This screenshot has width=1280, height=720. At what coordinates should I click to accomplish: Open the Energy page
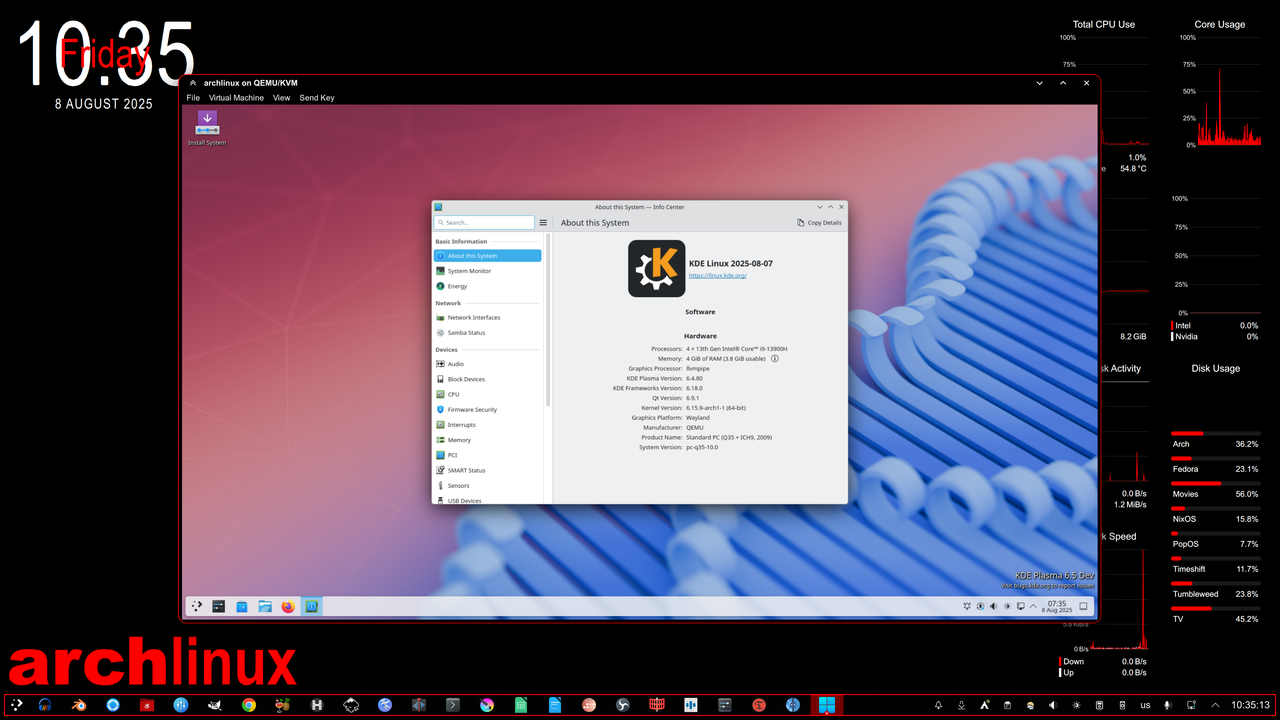(x=488, y=286)
